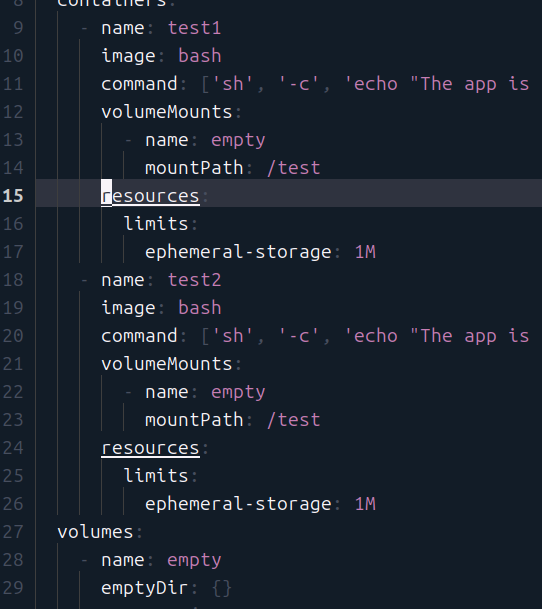
Task: Click the underlined resources key on line 24
Action: (150, 448)
